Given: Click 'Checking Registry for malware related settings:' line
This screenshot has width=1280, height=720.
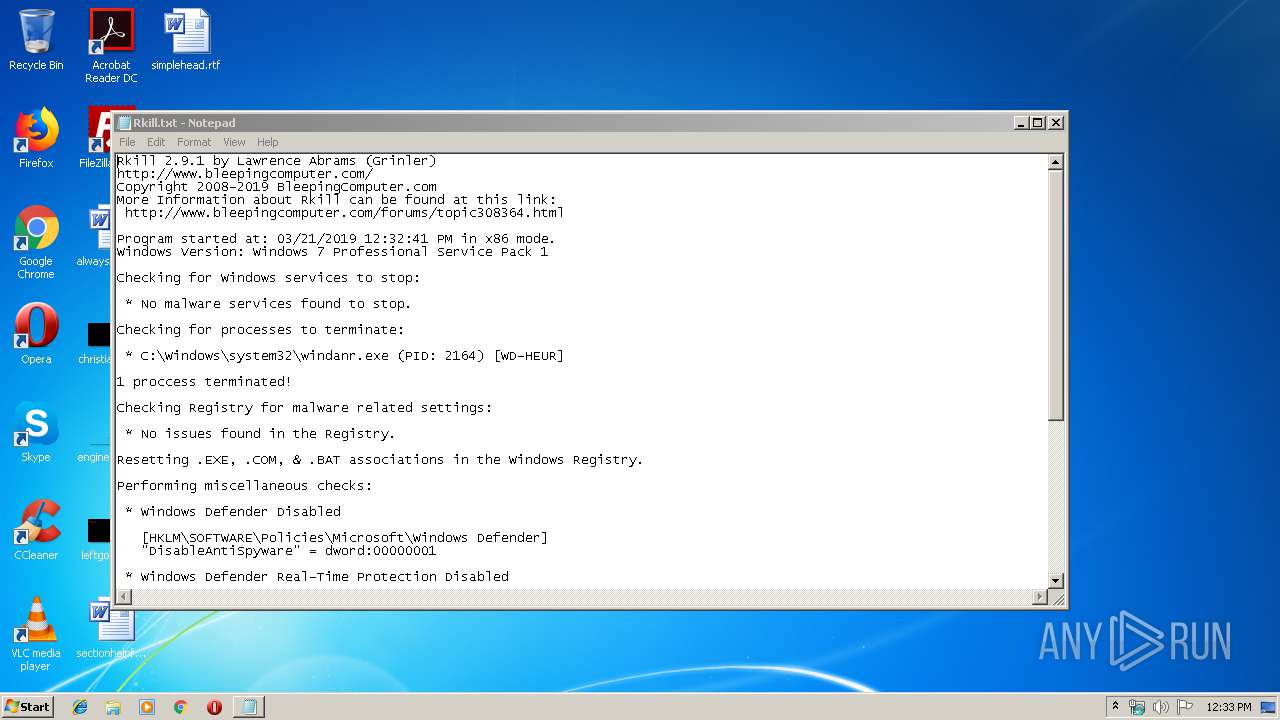Looking at the screenshot, I should [x=304, y=408].
